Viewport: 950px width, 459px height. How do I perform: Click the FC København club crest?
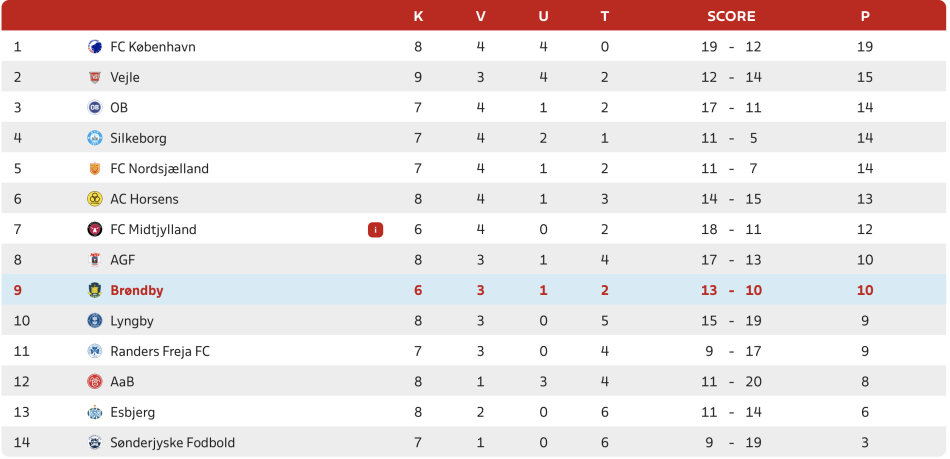[x=95, y=47]
